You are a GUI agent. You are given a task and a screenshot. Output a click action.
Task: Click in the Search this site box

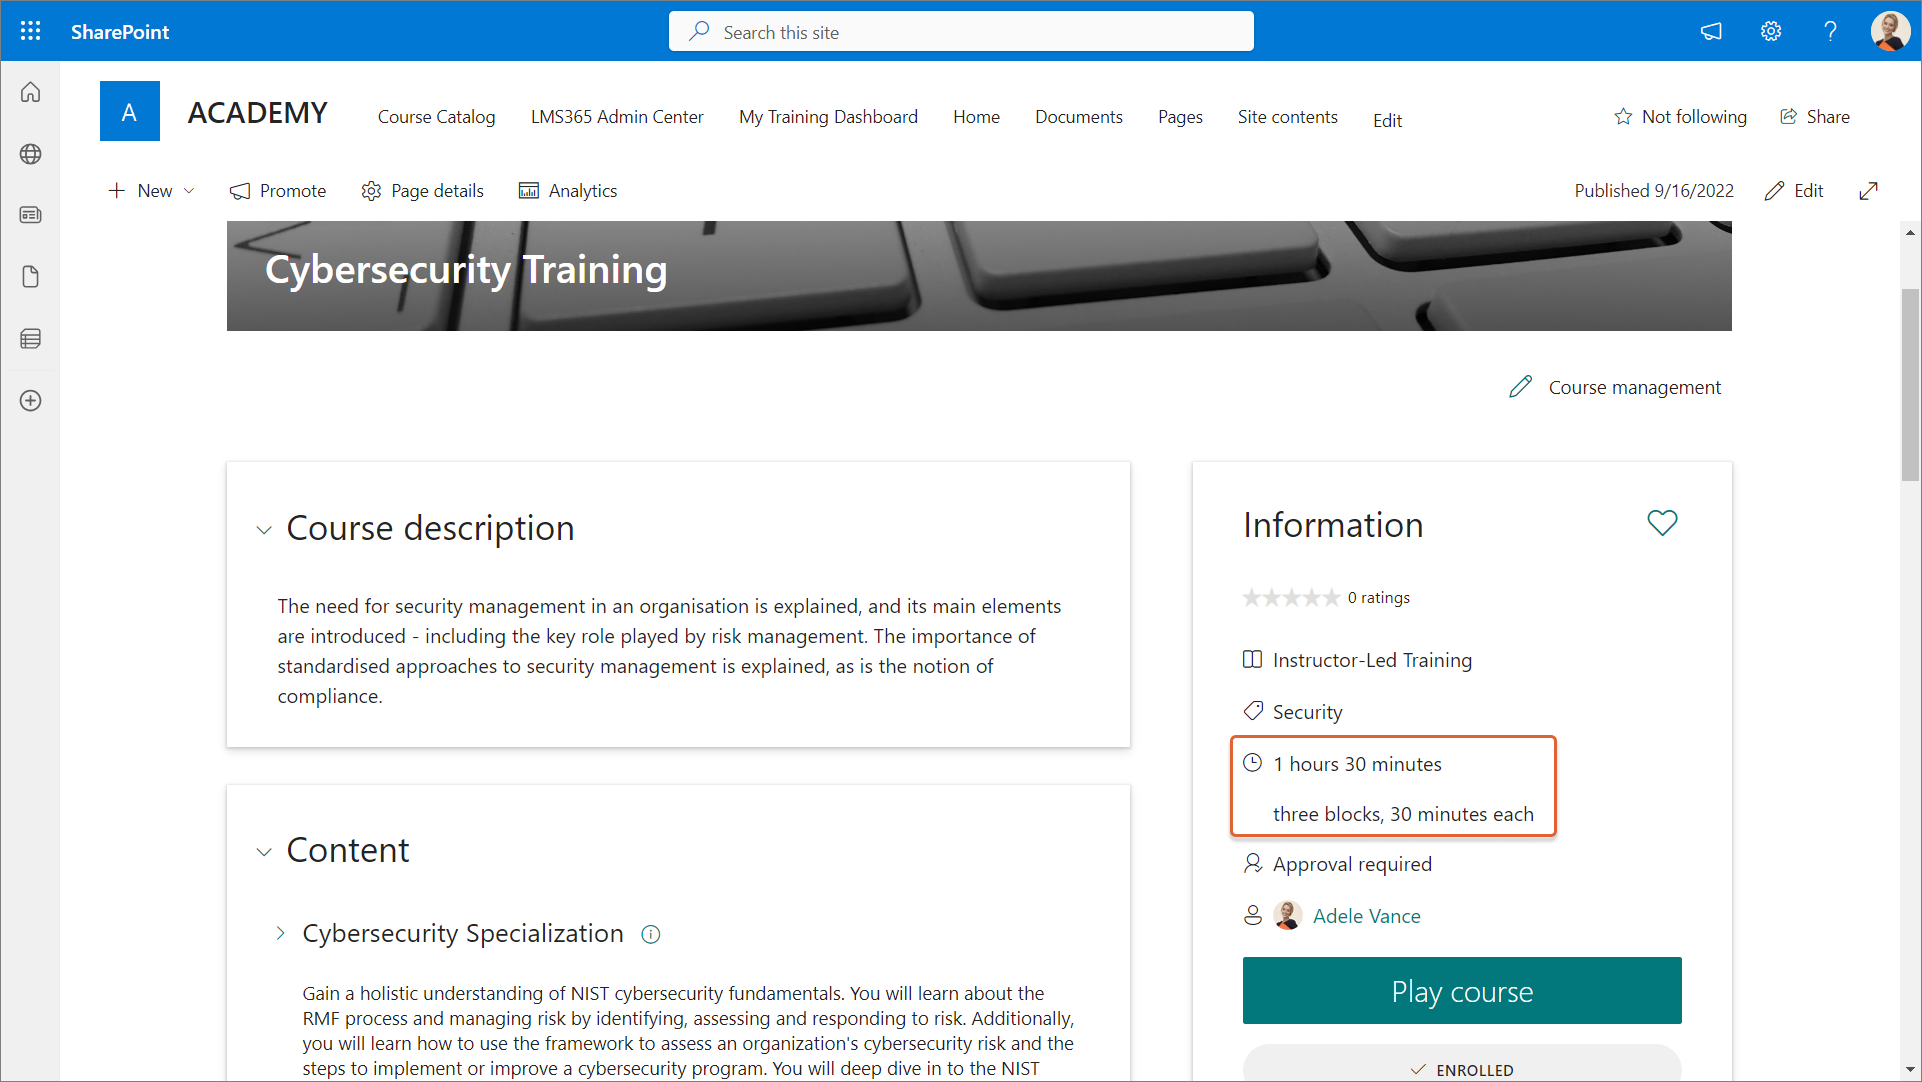(x=960, y=32)
